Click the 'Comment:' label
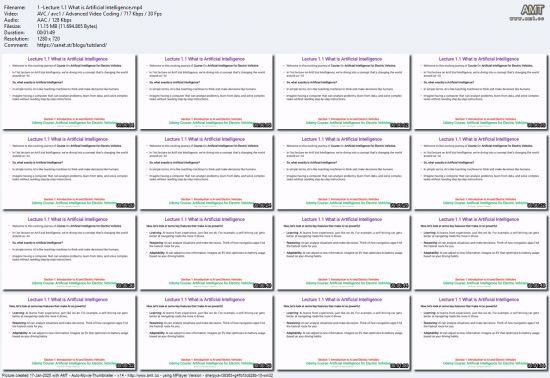550x378 pixels. 15,45
